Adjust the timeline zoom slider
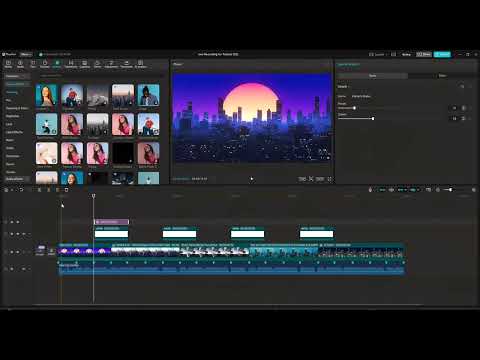The height and width of the screenshot is (360, 480). point(450,190)
